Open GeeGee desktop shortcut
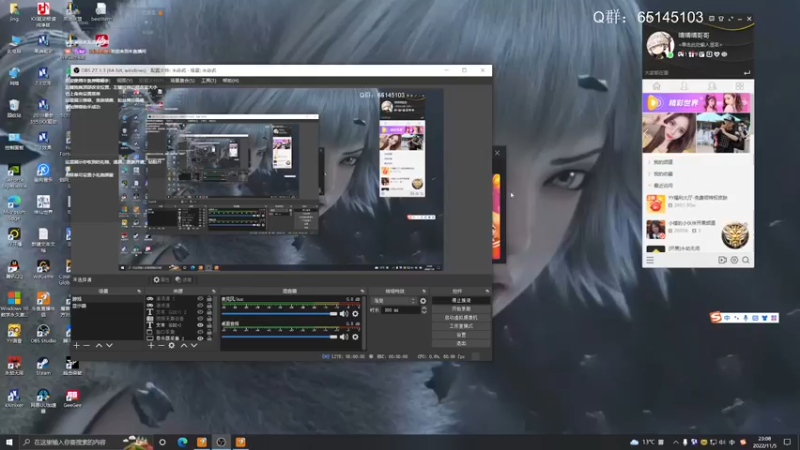The width and height of the screenshot is (800, 450). pyautogui.click(x=72, y=398)
